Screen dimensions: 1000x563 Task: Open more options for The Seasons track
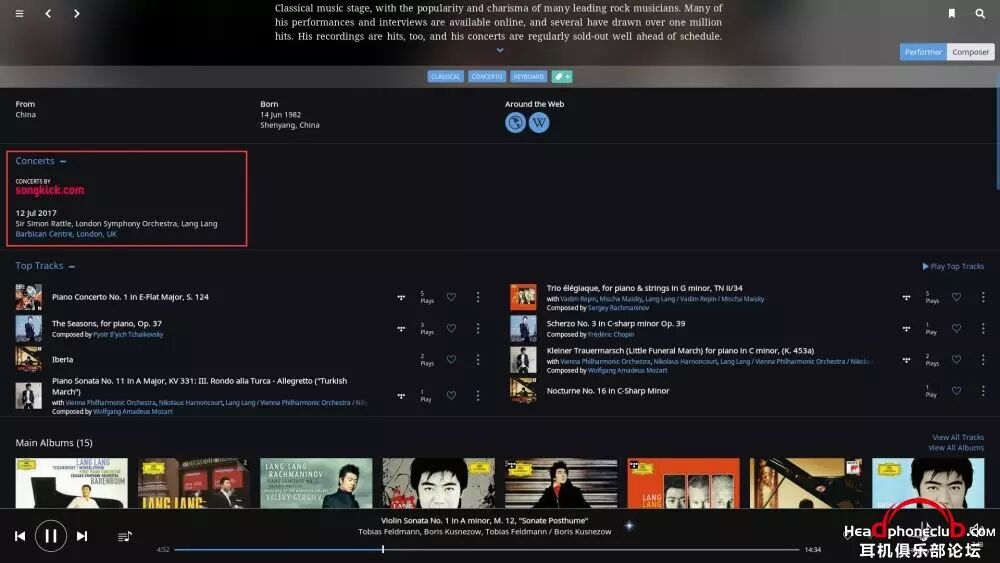(478, 328)
